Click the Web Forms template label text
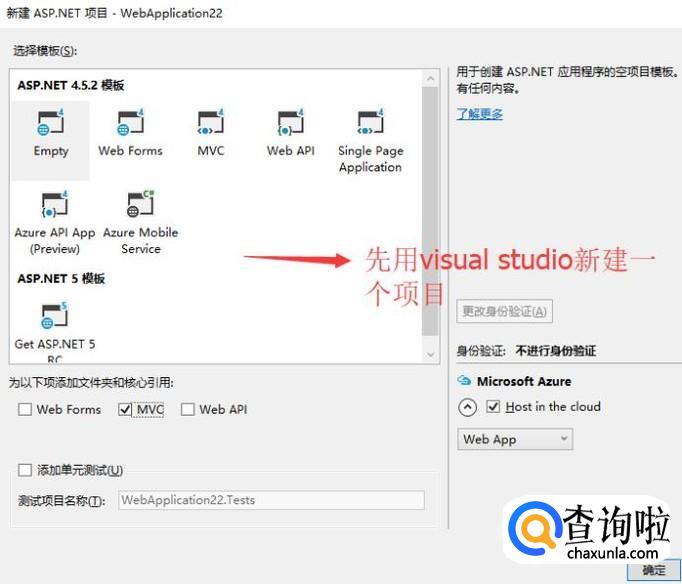This screenshot has height=584, width=682. point(130,151)
